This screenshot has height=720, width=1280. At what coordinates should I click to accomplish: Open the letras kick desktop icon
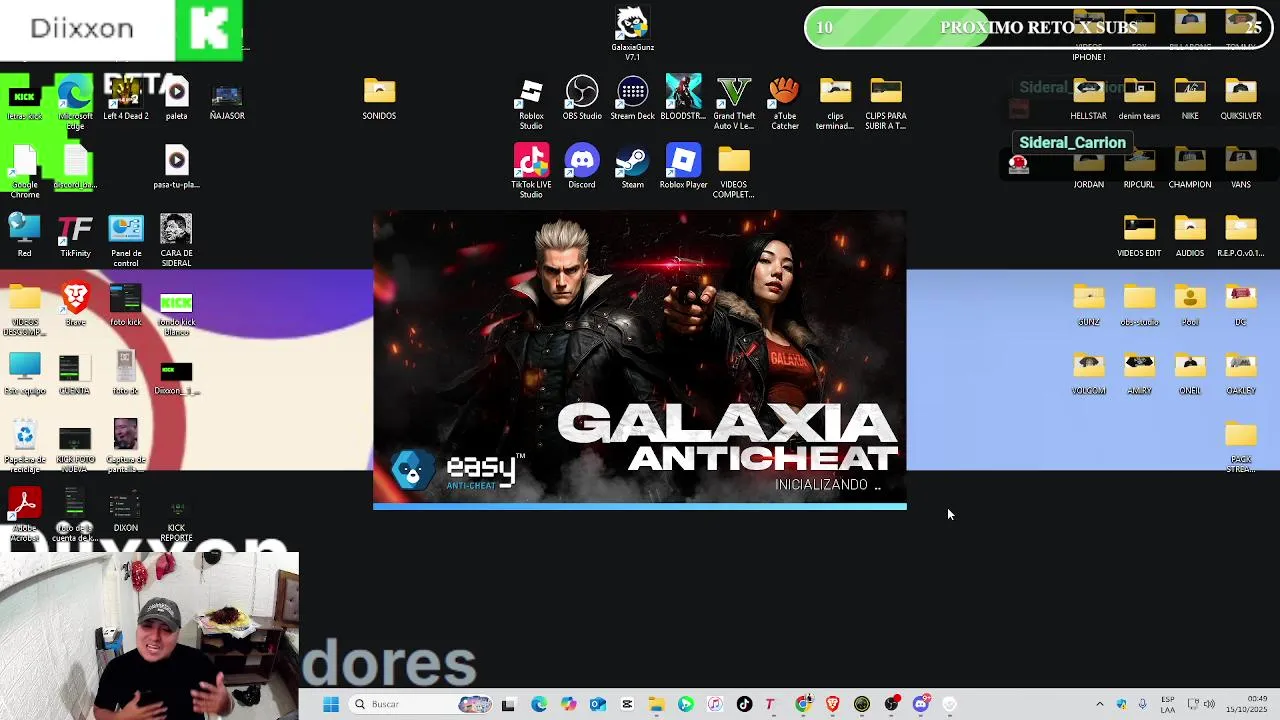(25, 103)
